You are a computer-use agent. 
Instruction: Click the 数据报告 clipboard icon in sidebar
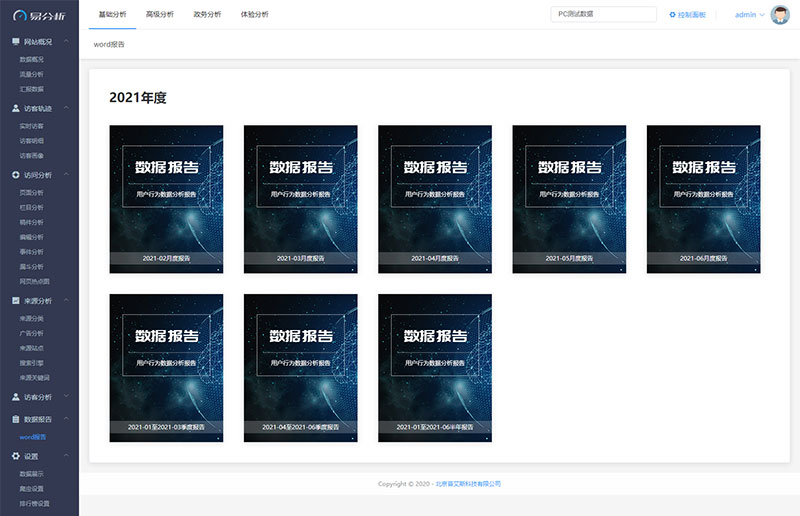[15, 419]
